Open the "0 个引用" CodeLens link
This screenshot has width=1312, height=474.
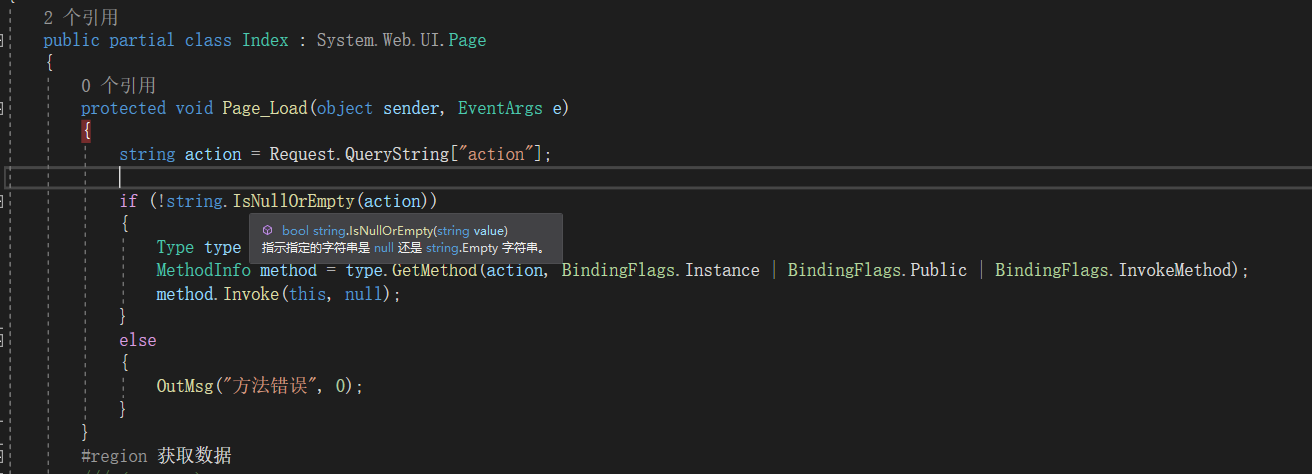click(x=118, y=86)
